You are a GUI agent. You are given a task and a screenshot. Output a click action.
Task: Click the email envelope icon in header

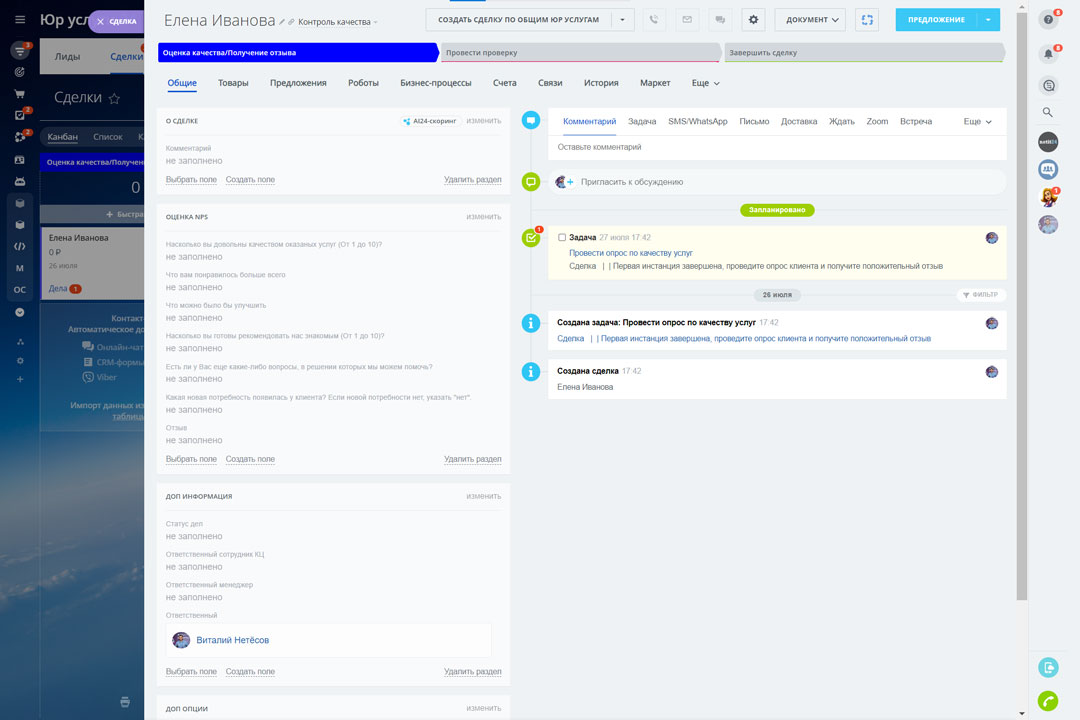686,20
